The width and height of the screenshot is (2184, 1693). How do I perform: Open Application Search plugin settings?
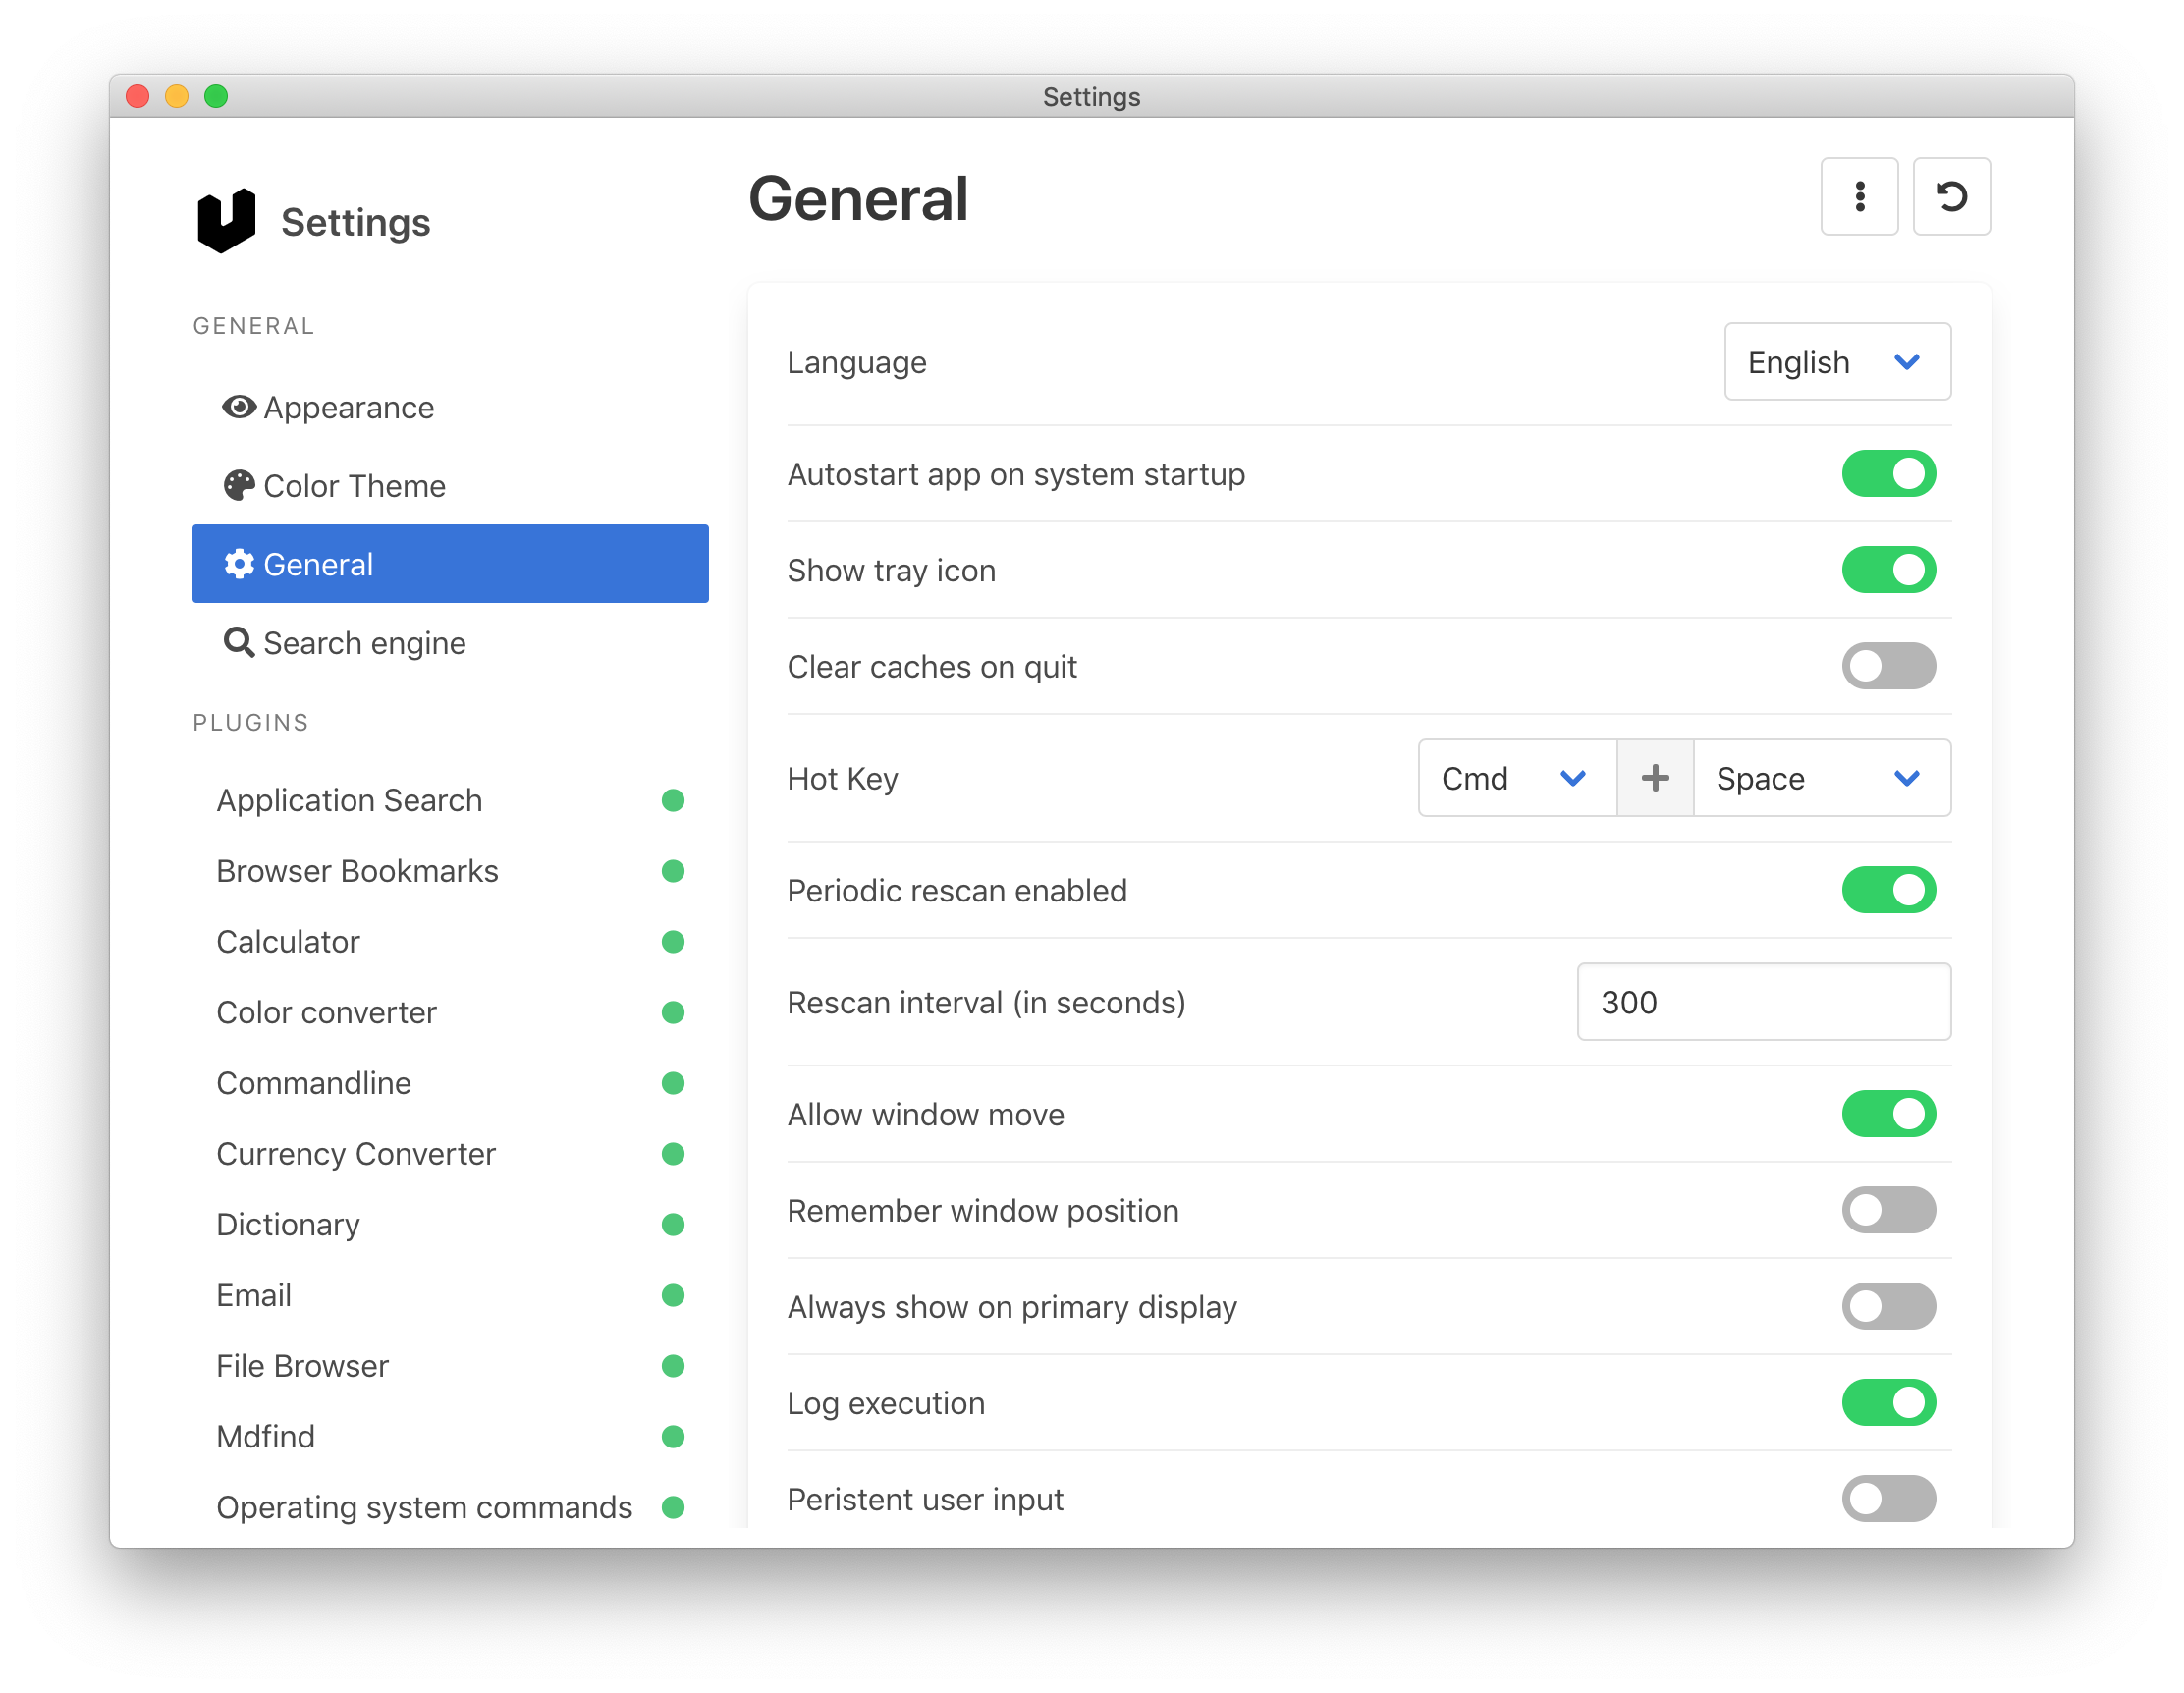[x=349, y=800]
